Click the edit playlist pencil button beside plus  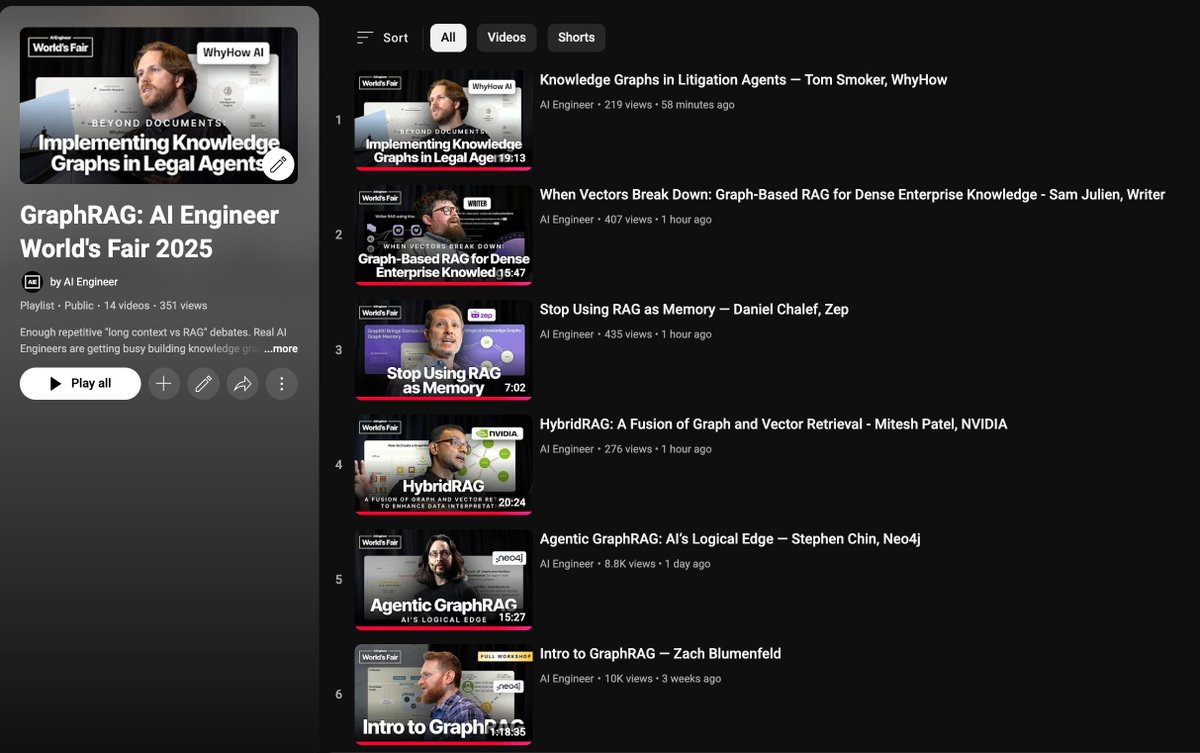tap(203, 383)
